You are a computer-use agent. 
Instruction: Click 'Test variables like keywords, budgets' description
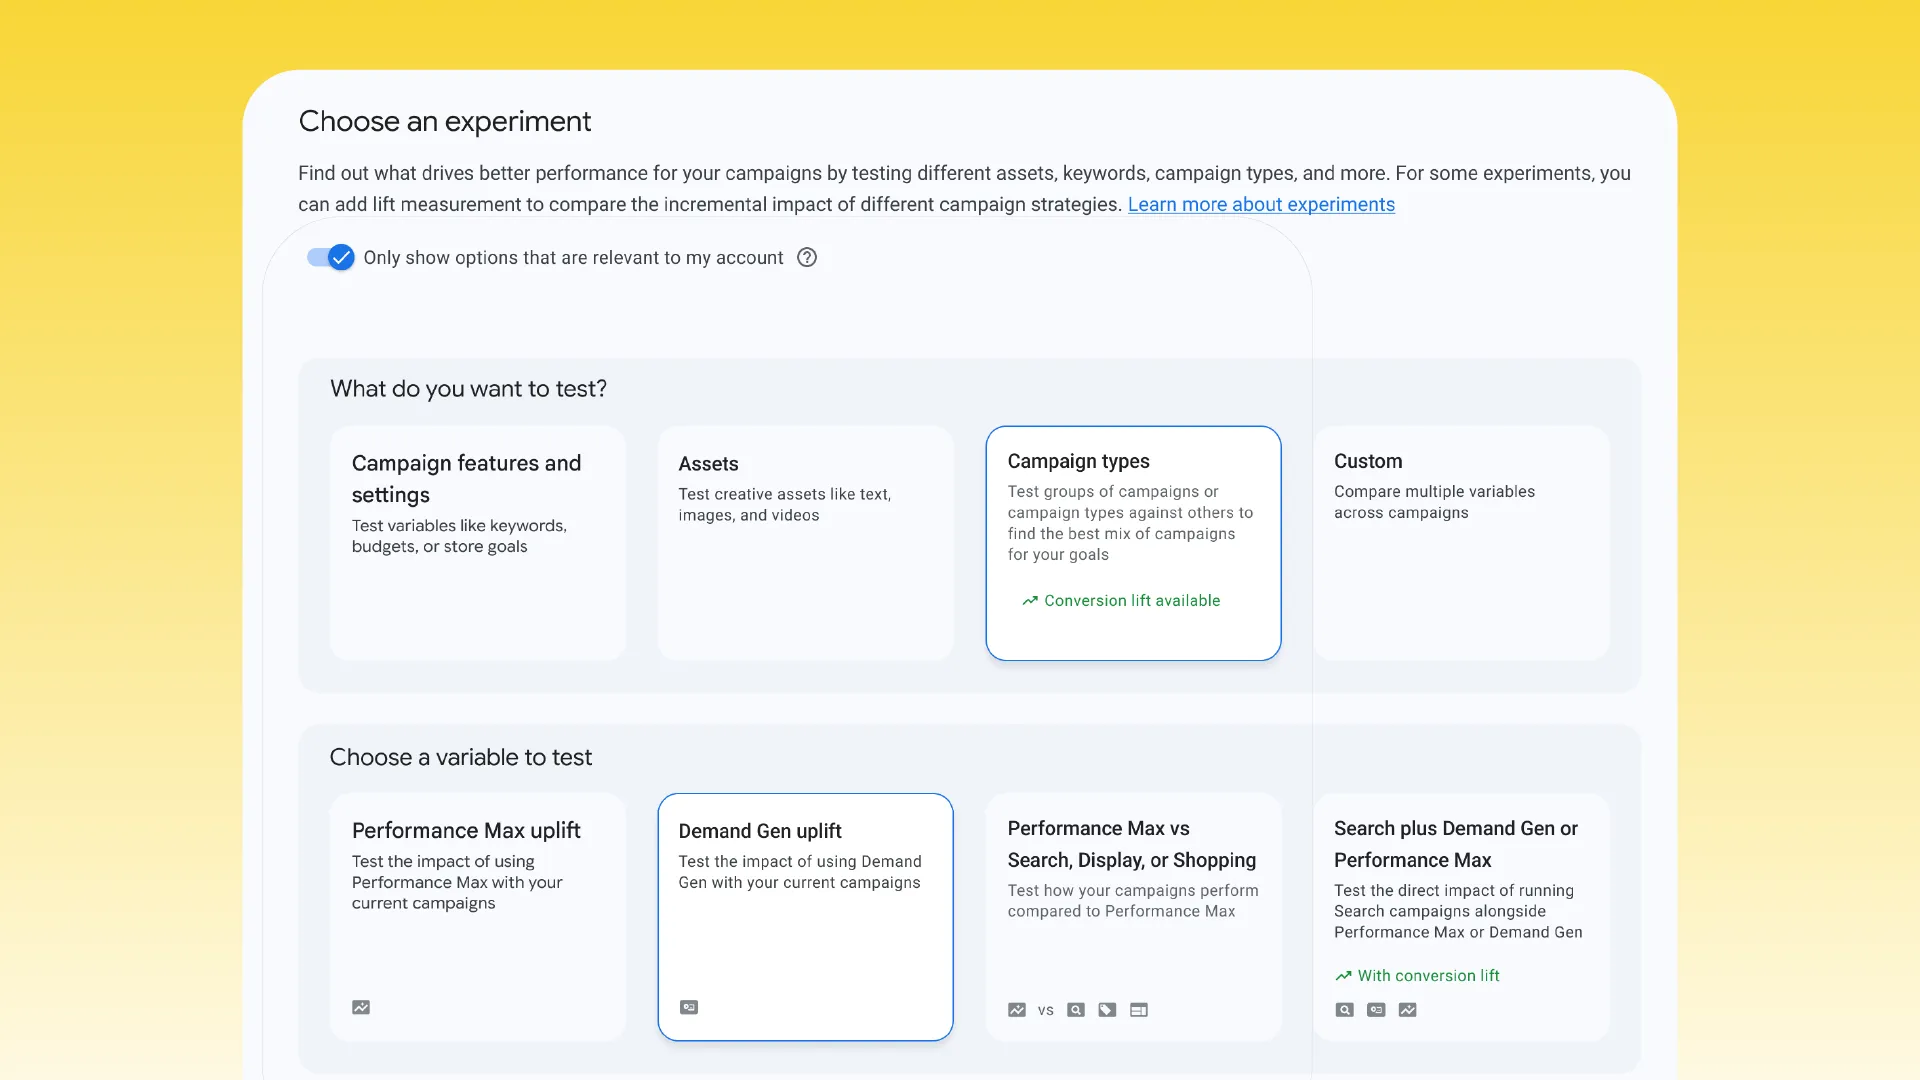pyautogui.click(x=459, y=536)
